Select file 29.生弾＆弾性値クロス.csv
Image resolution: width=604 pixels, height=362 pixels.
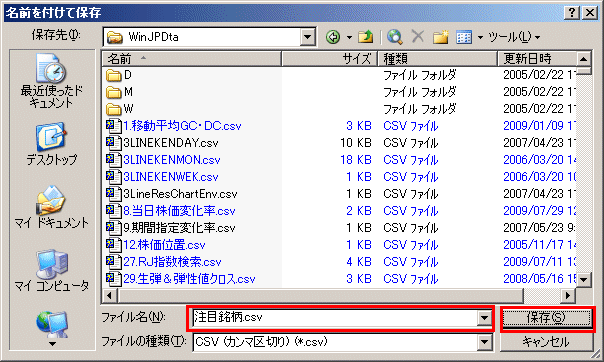tap(181, 278)
